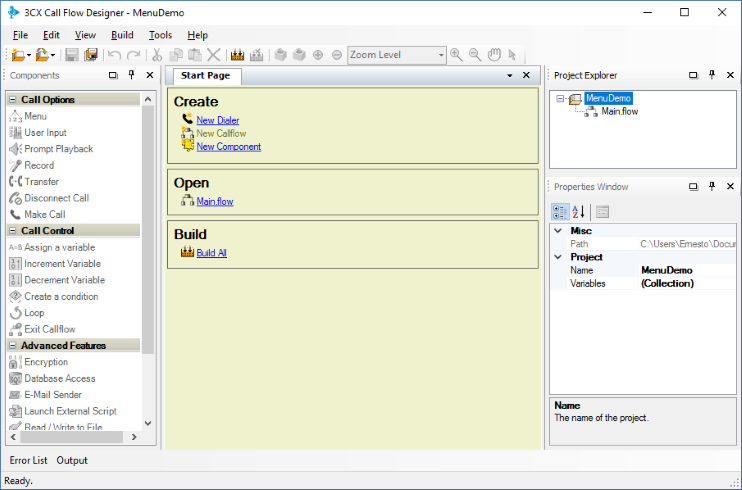Click the Zoom In magnifier icon
Screen dimensions: 742x490
pos(456,55)
